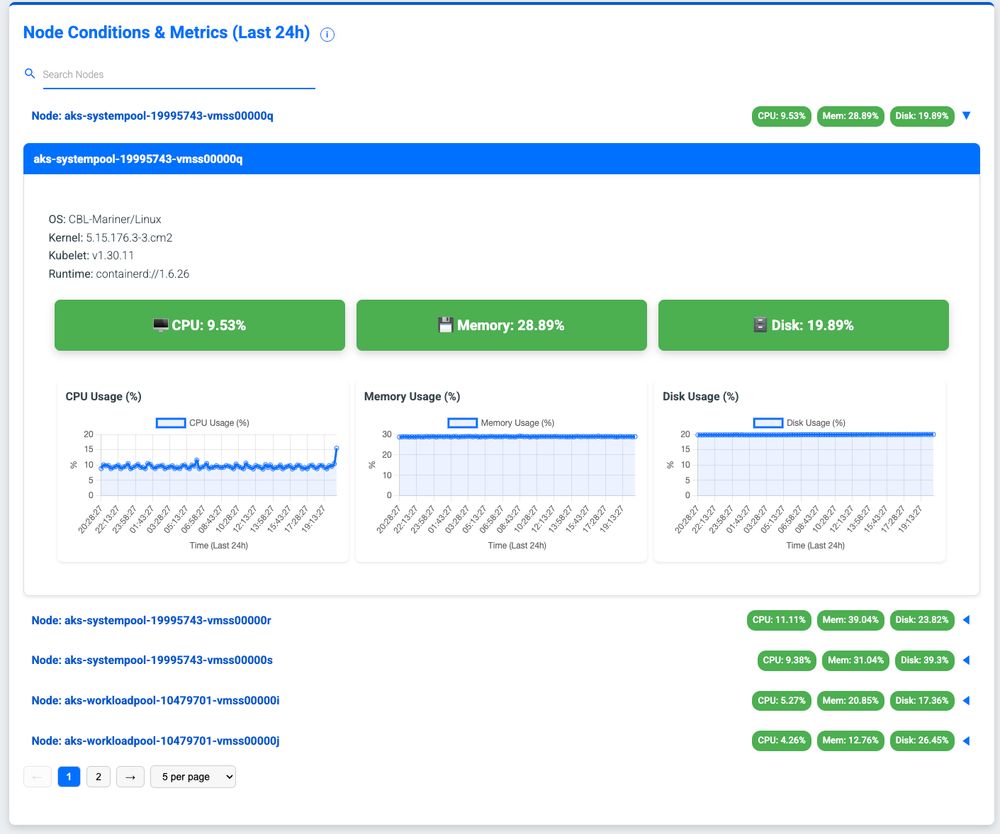The width and height of the screenshot is (1000, 834).
Task: Click the blue aks-systempool-19995743-vmss00000q panel header
Action: point(501,159)
